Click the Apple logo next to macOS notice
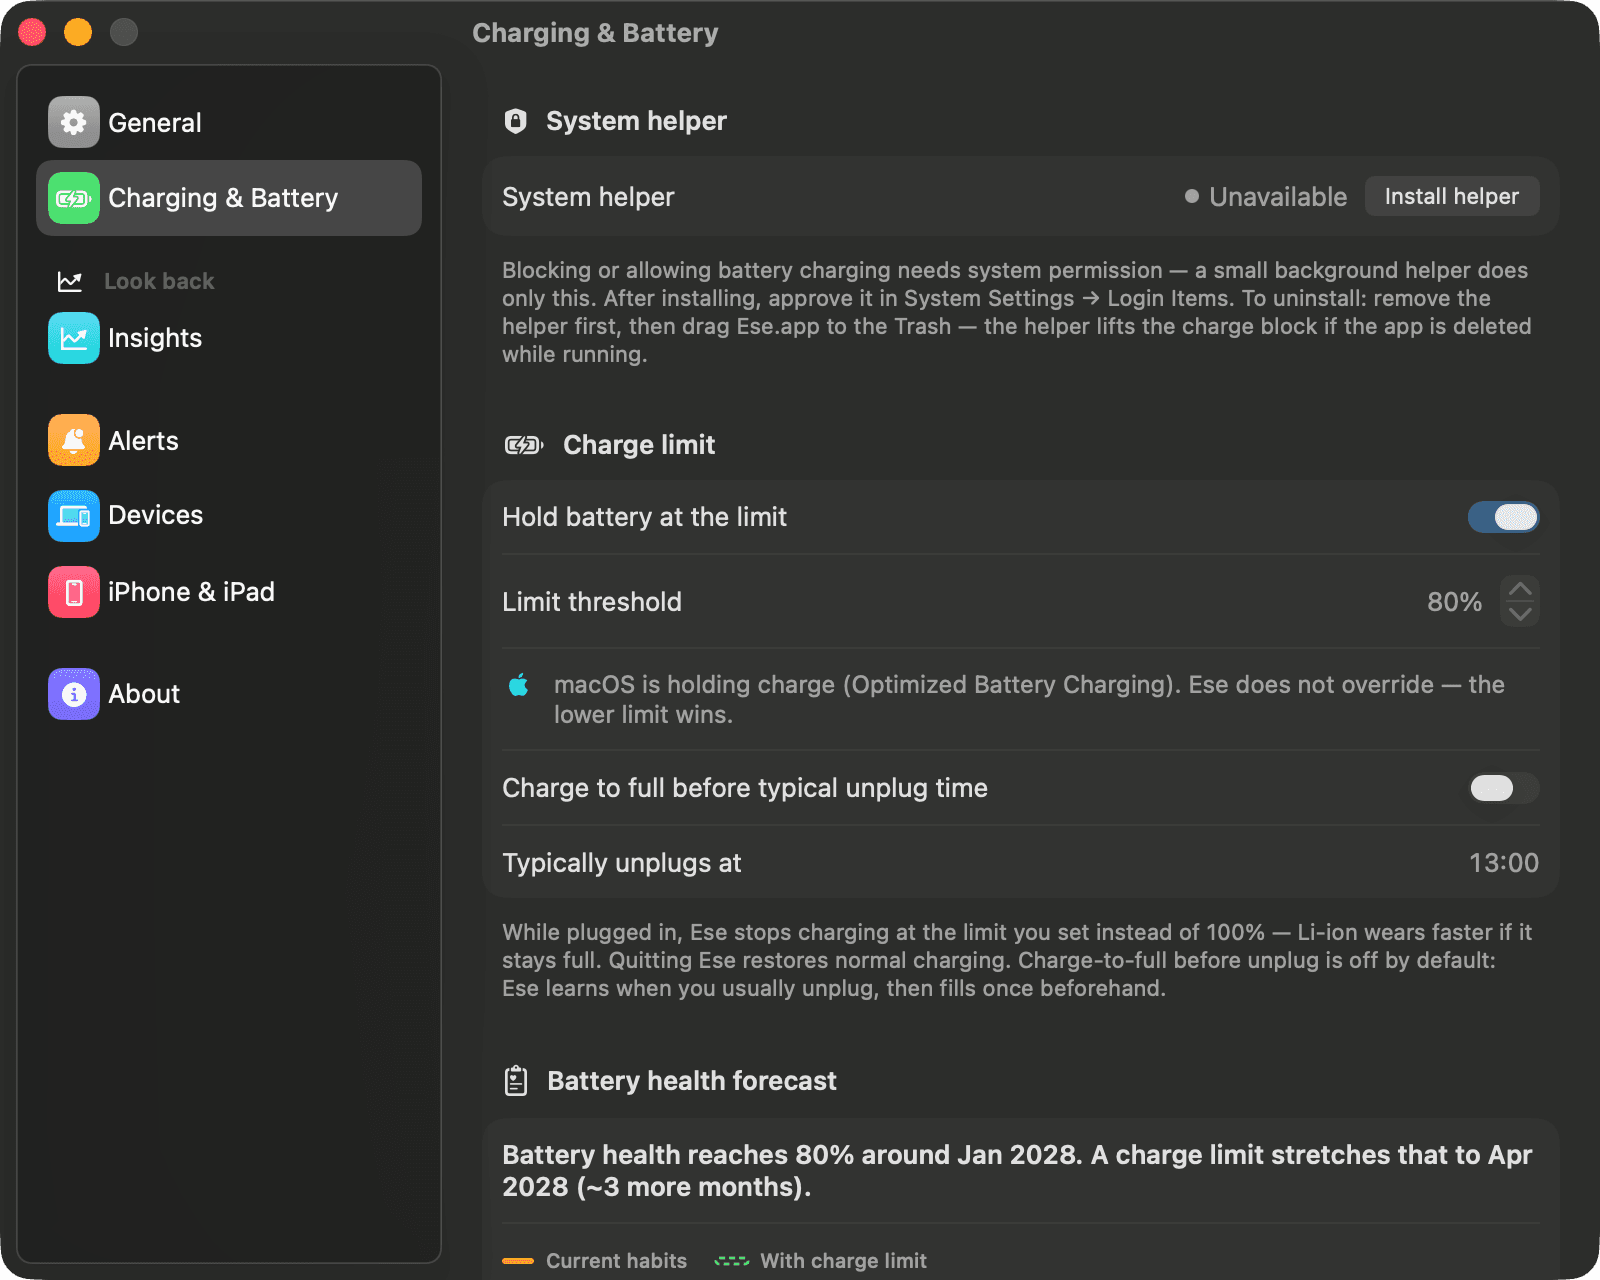Viewport: 1600px width, 1280px height. 519,685
